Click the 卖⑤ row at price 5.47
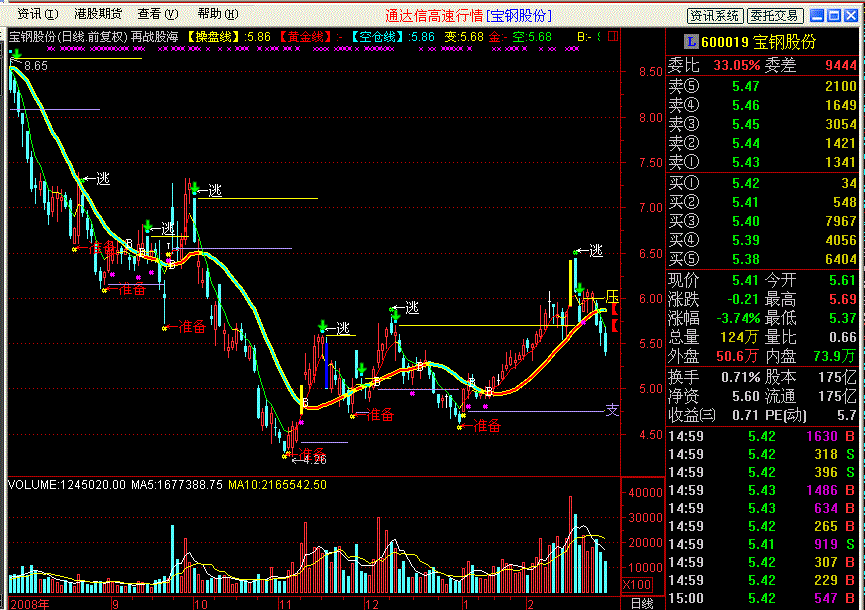Screen dimensions: 865x610 coord(762,86)
